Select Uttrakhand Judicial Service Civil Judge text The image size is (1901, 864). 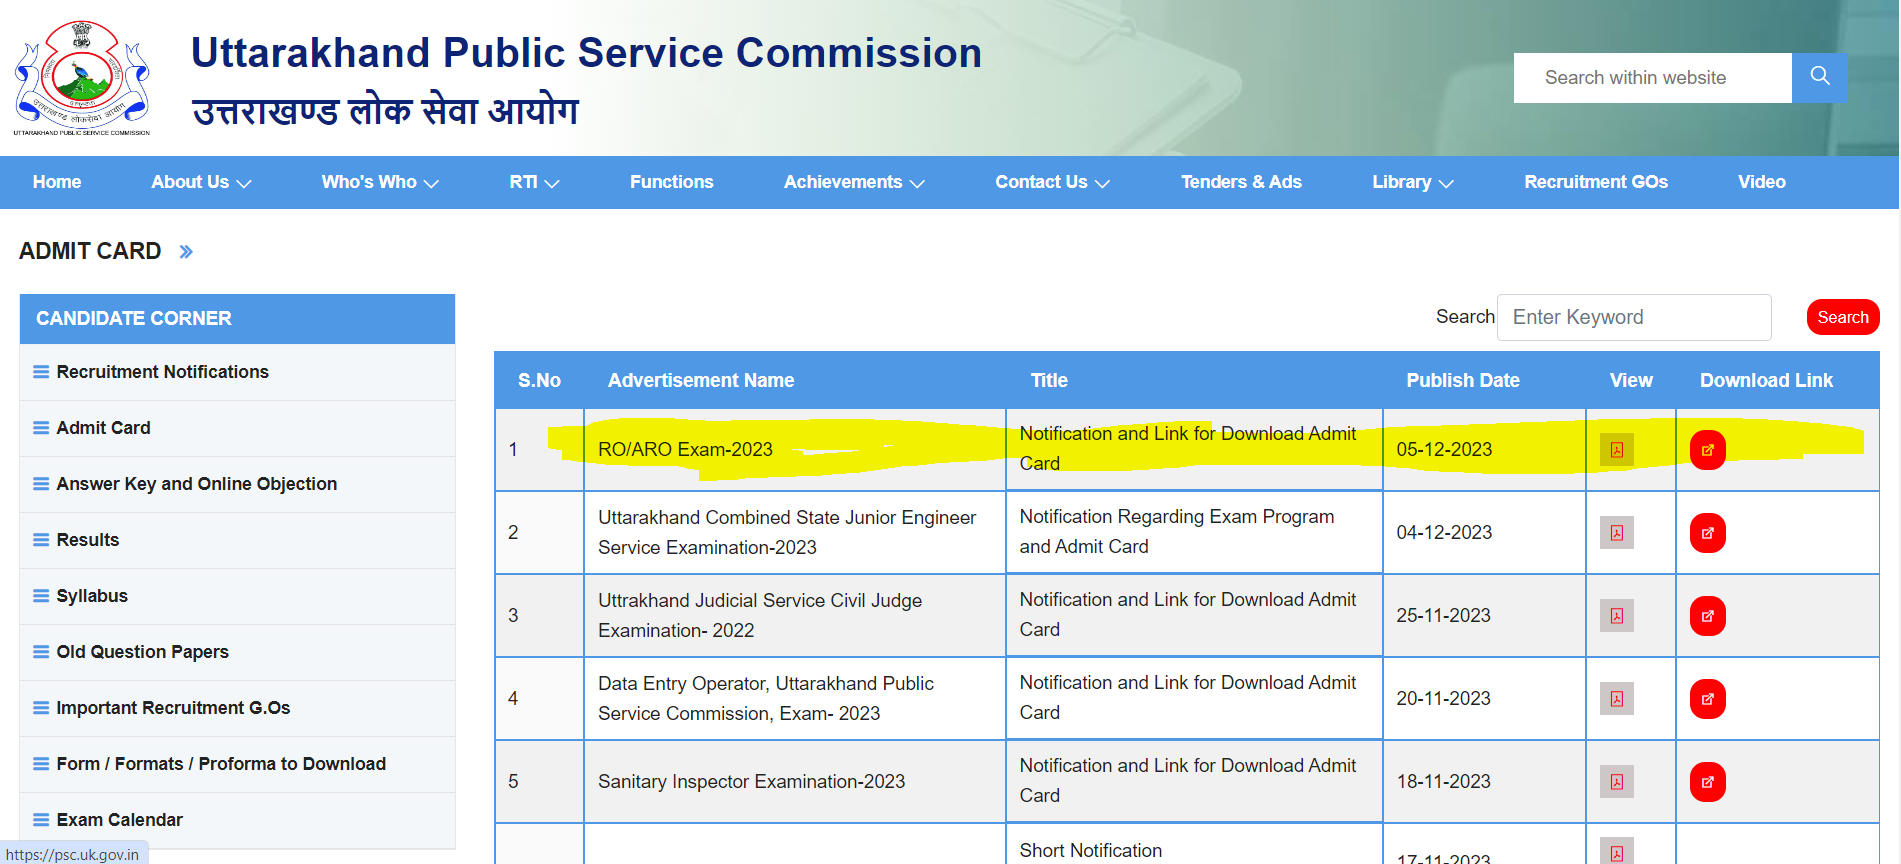pyautogui.click(x=760, y=616)
